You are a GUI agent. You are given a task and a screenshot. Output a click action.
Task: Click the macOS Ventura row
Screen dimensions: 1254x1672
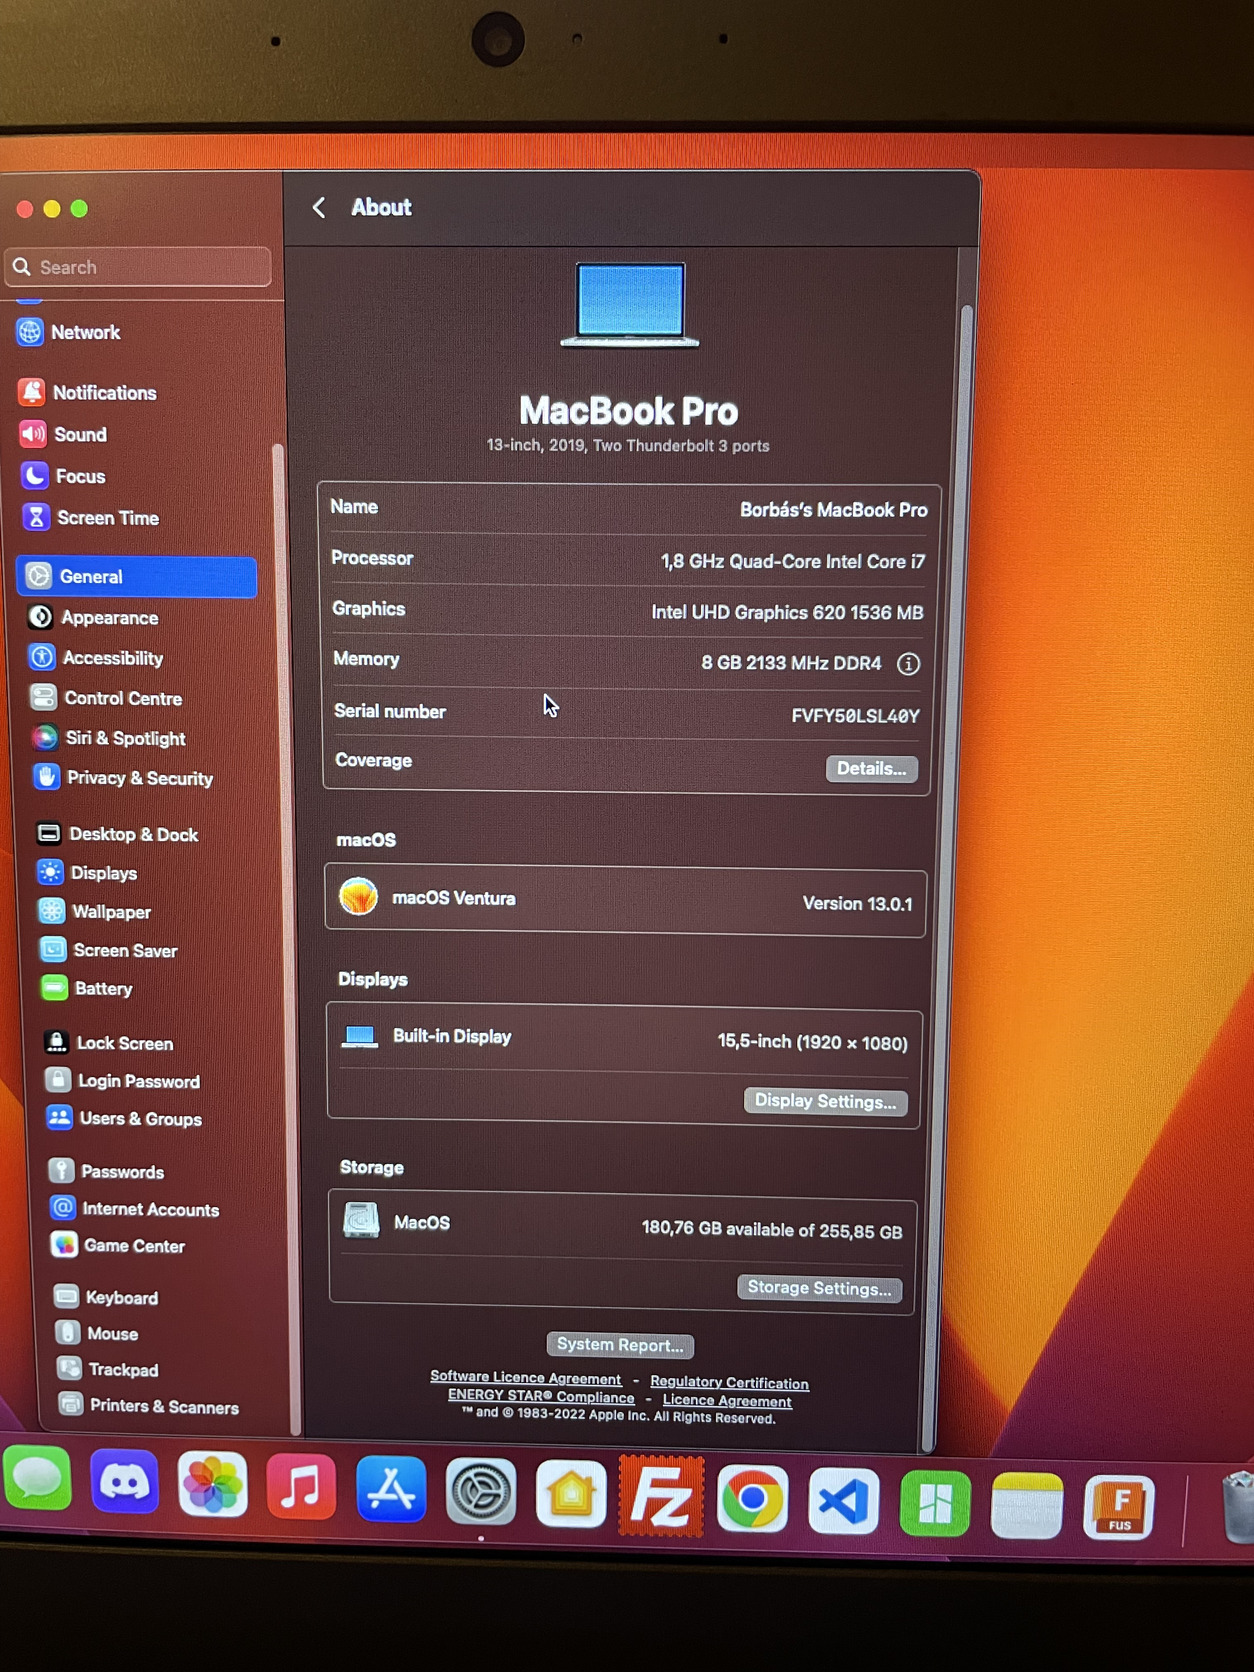click(625, 901)
